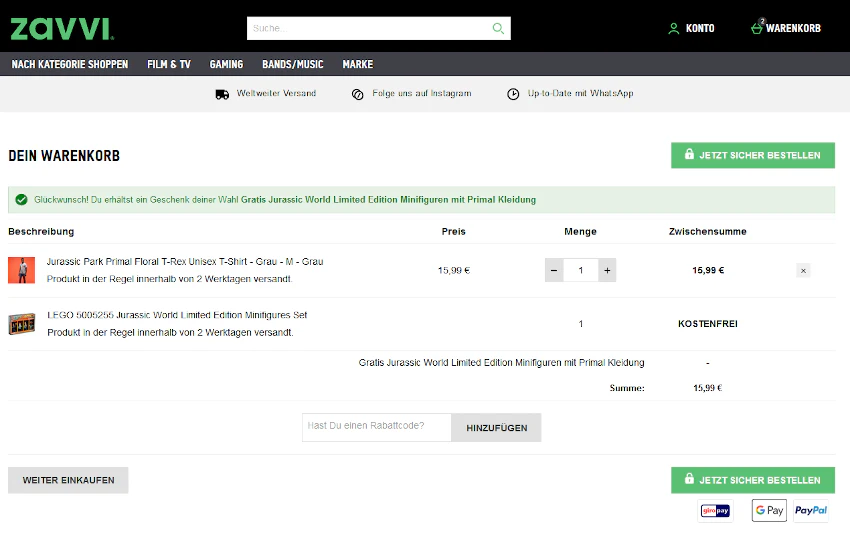
Task: Increase T-shirt quantity with plus button
Action: (x=607, y=270)
